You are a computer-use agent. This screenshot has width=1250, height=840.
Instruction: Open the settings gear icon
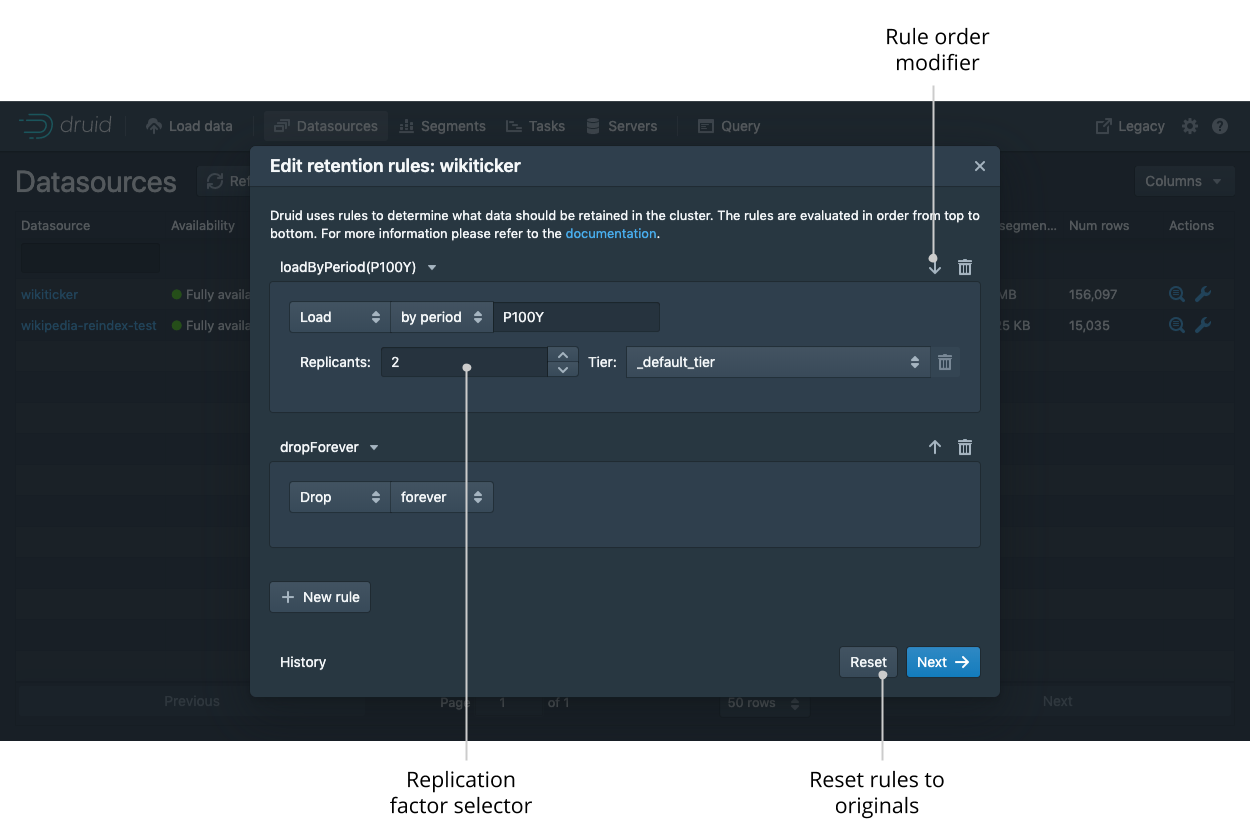[1190, 126]
